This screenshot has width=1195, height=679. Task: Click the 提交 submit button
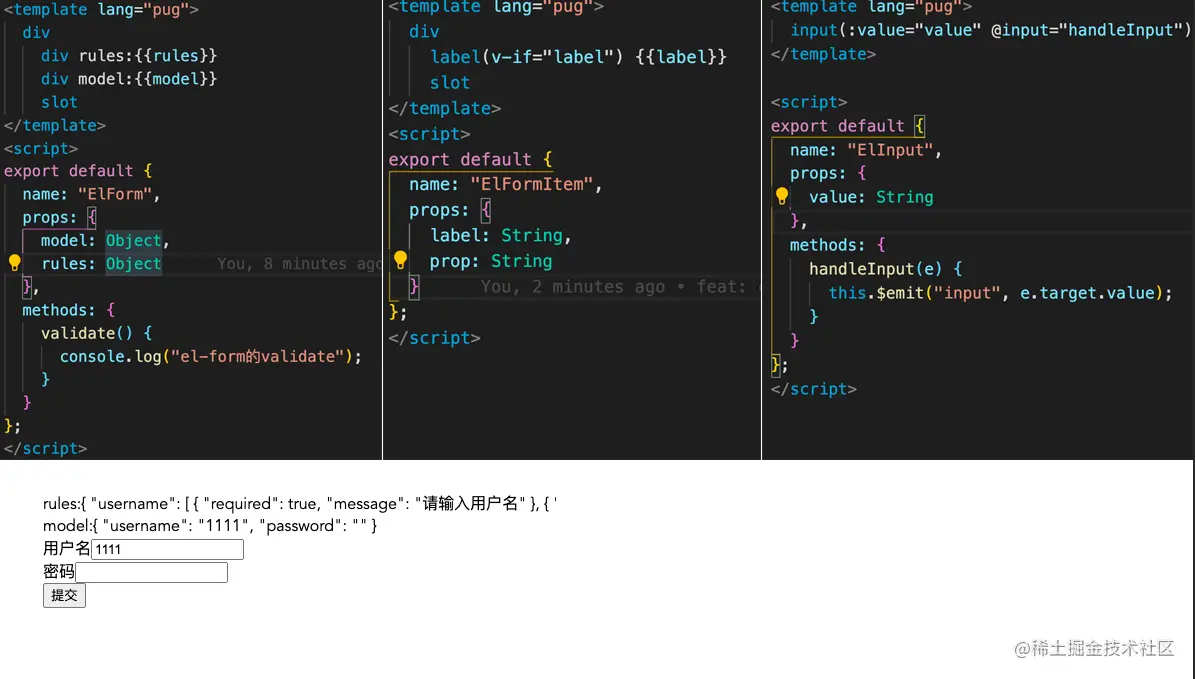click(x=64, y=595)
